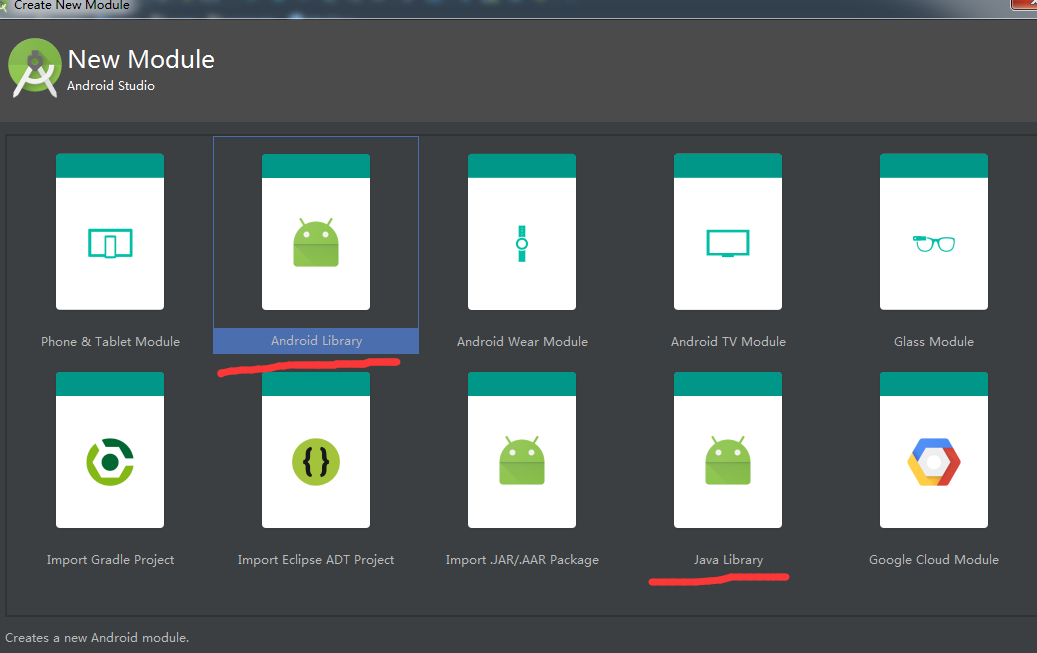Click the "Android Wear Module" label
The height and width of the screenshot is (653, 1037).
522,341
